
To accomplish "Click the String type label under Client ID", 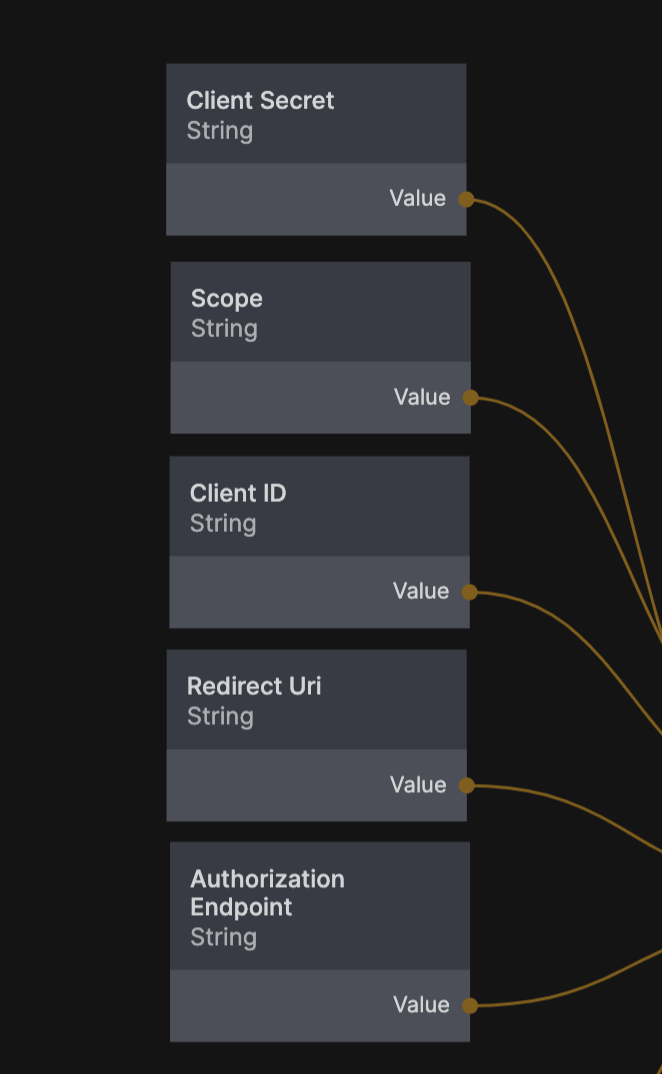I will pyautogui.click(x=223, y=524).
